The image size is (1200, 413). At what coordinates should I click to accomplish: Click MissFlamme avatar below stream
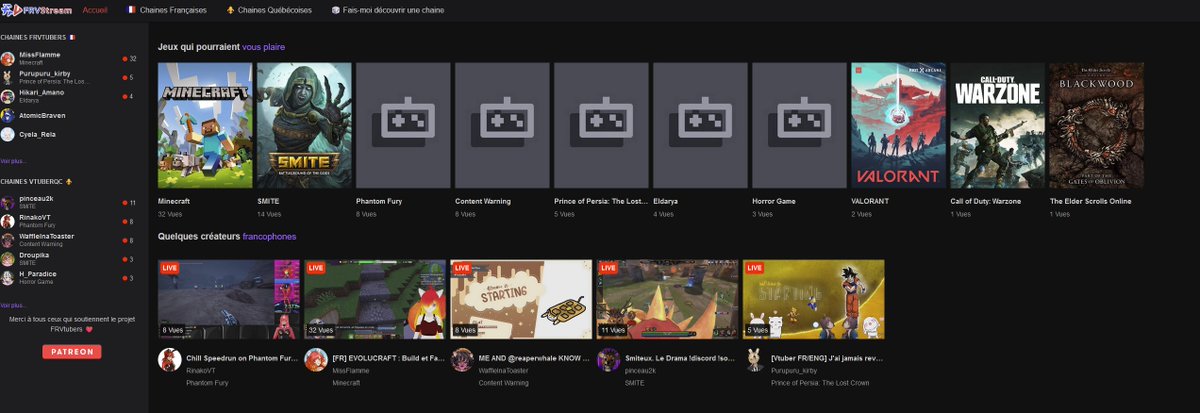coord(316,361)
